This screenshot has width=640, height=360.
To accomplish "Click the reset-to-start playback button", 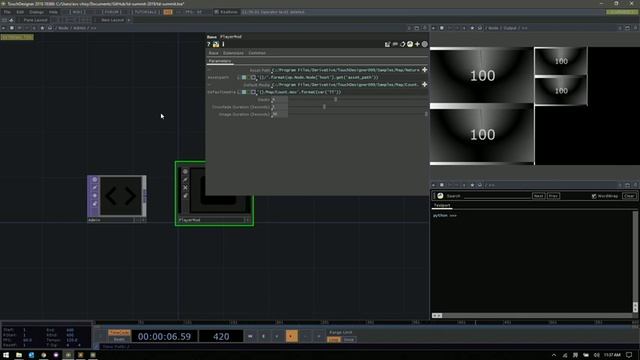I will tap(250, 336).
